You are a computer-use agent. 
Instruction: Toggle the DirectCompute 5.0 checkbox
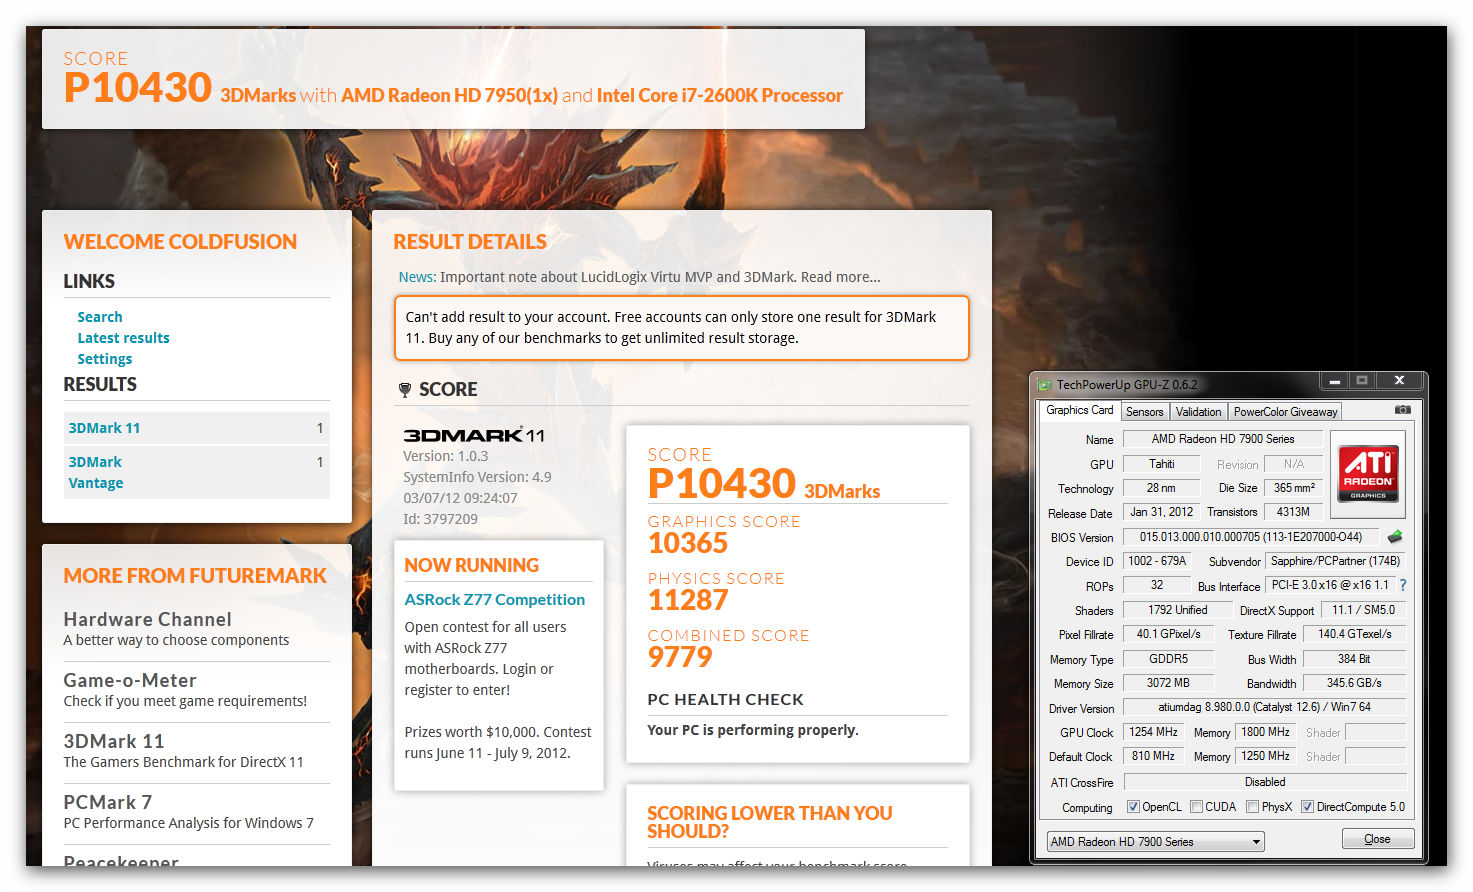click(x=1307, y=807)
